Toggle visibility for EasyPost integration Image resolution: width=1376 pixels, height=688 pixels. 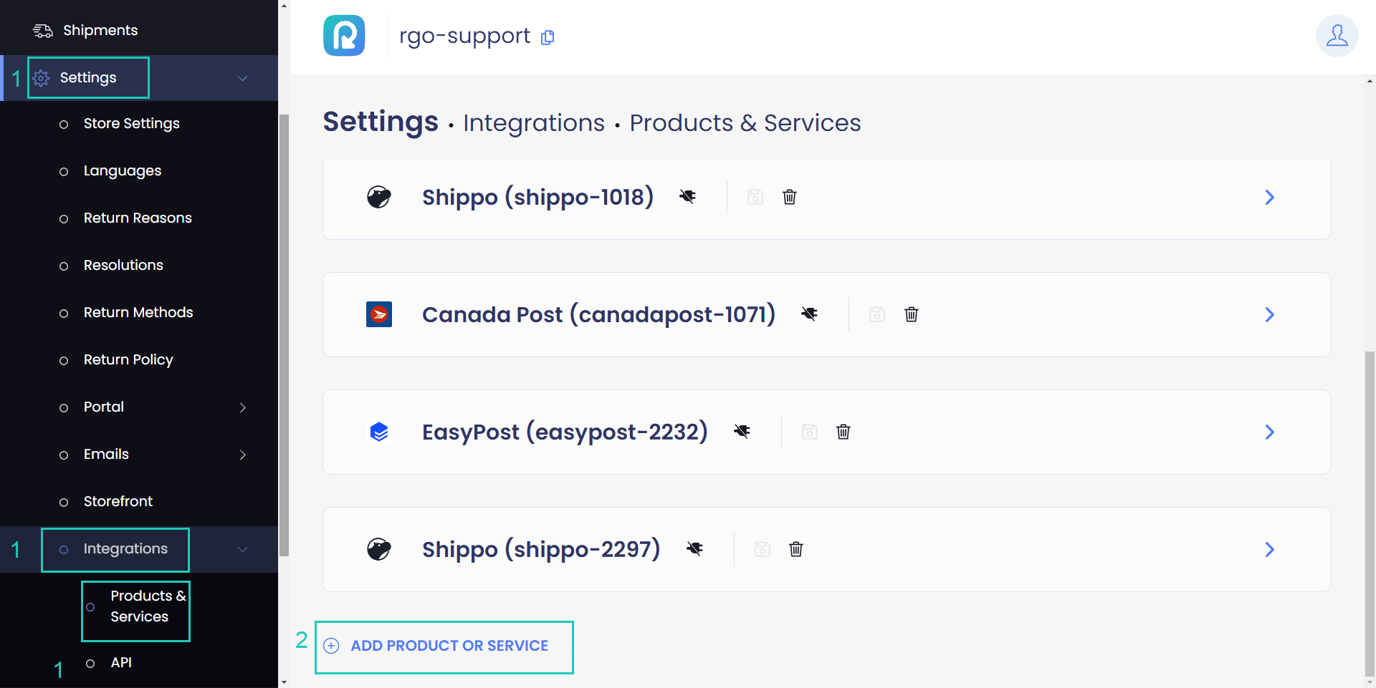click(741, 431)
